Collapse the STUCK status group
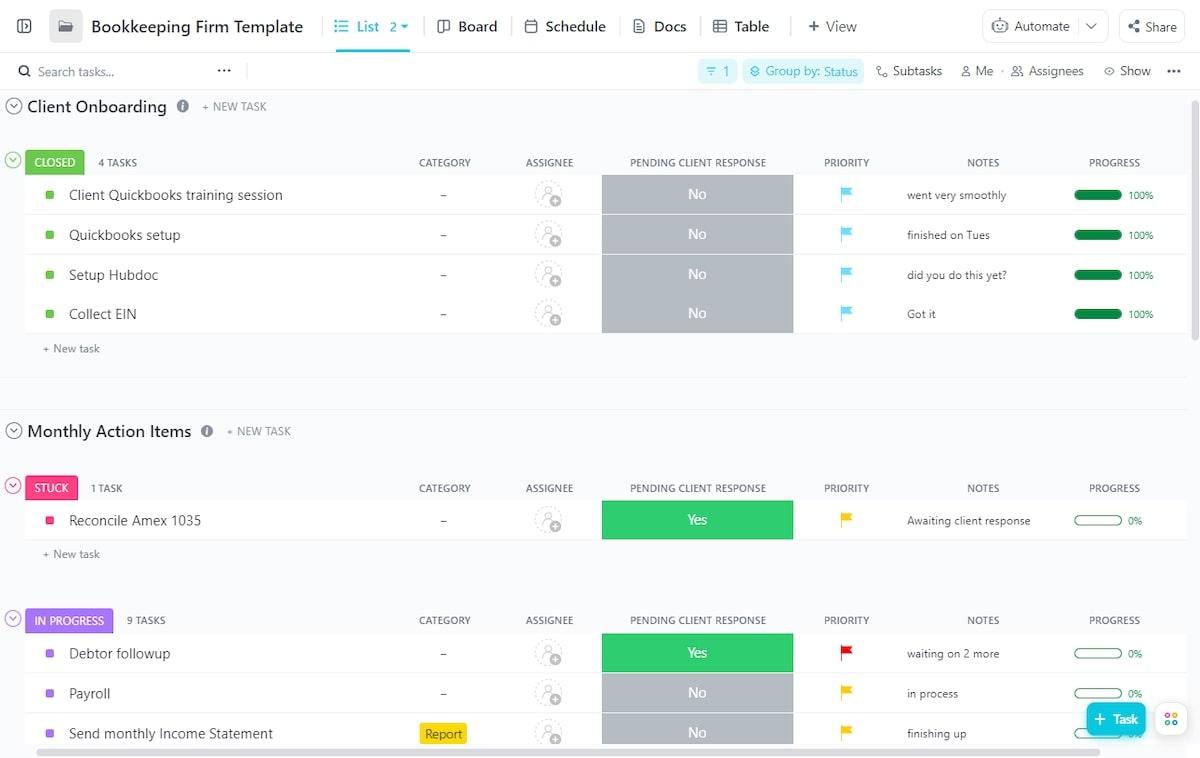1200x758 pixels. (x=13, y=486)
